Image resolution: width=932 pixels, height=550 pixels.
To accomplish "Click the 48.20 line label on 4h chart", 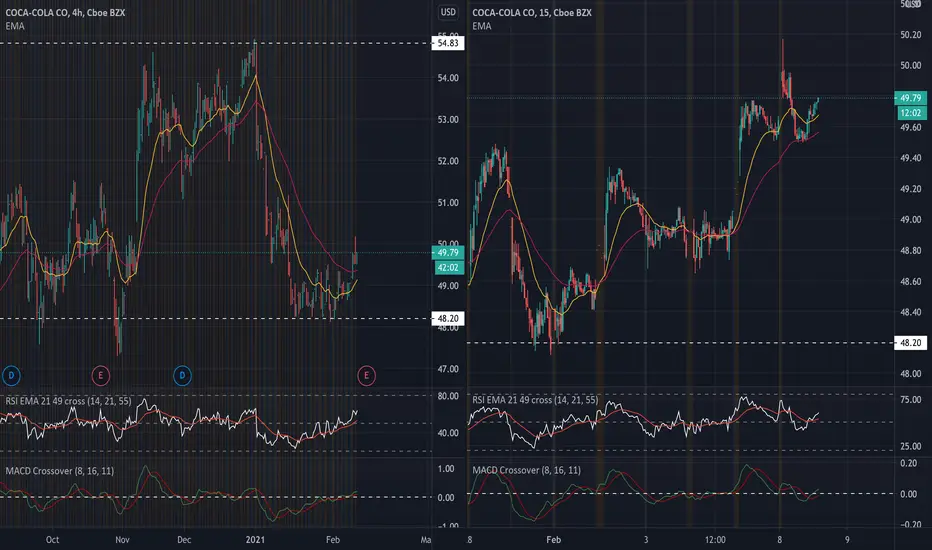I will click(x=448, y=319).
